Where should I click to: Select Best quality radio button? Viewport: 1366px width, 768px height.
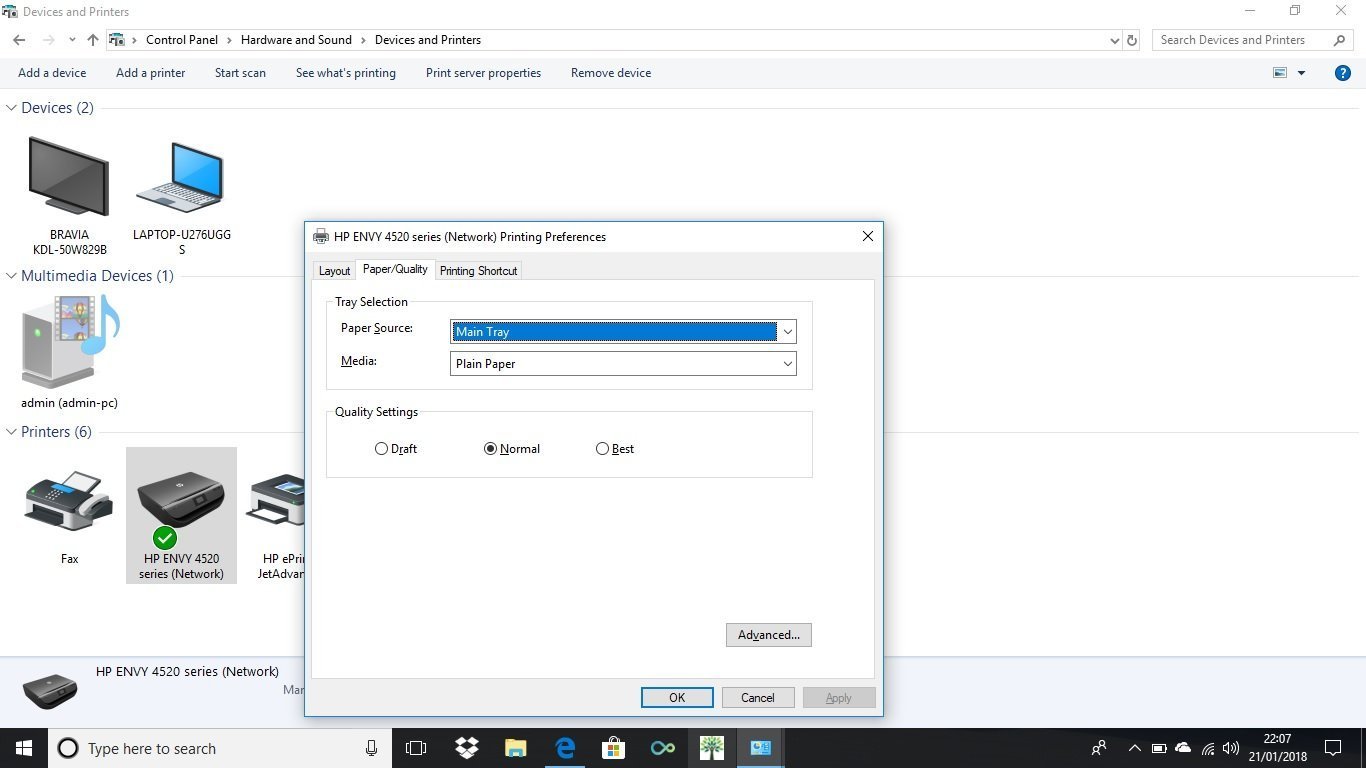pos(602,449)
